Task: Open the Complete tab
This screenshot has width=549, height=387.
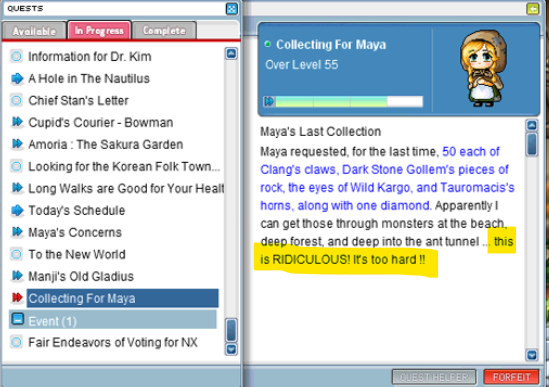Action: pyautogui.click(x=164, y=31)
